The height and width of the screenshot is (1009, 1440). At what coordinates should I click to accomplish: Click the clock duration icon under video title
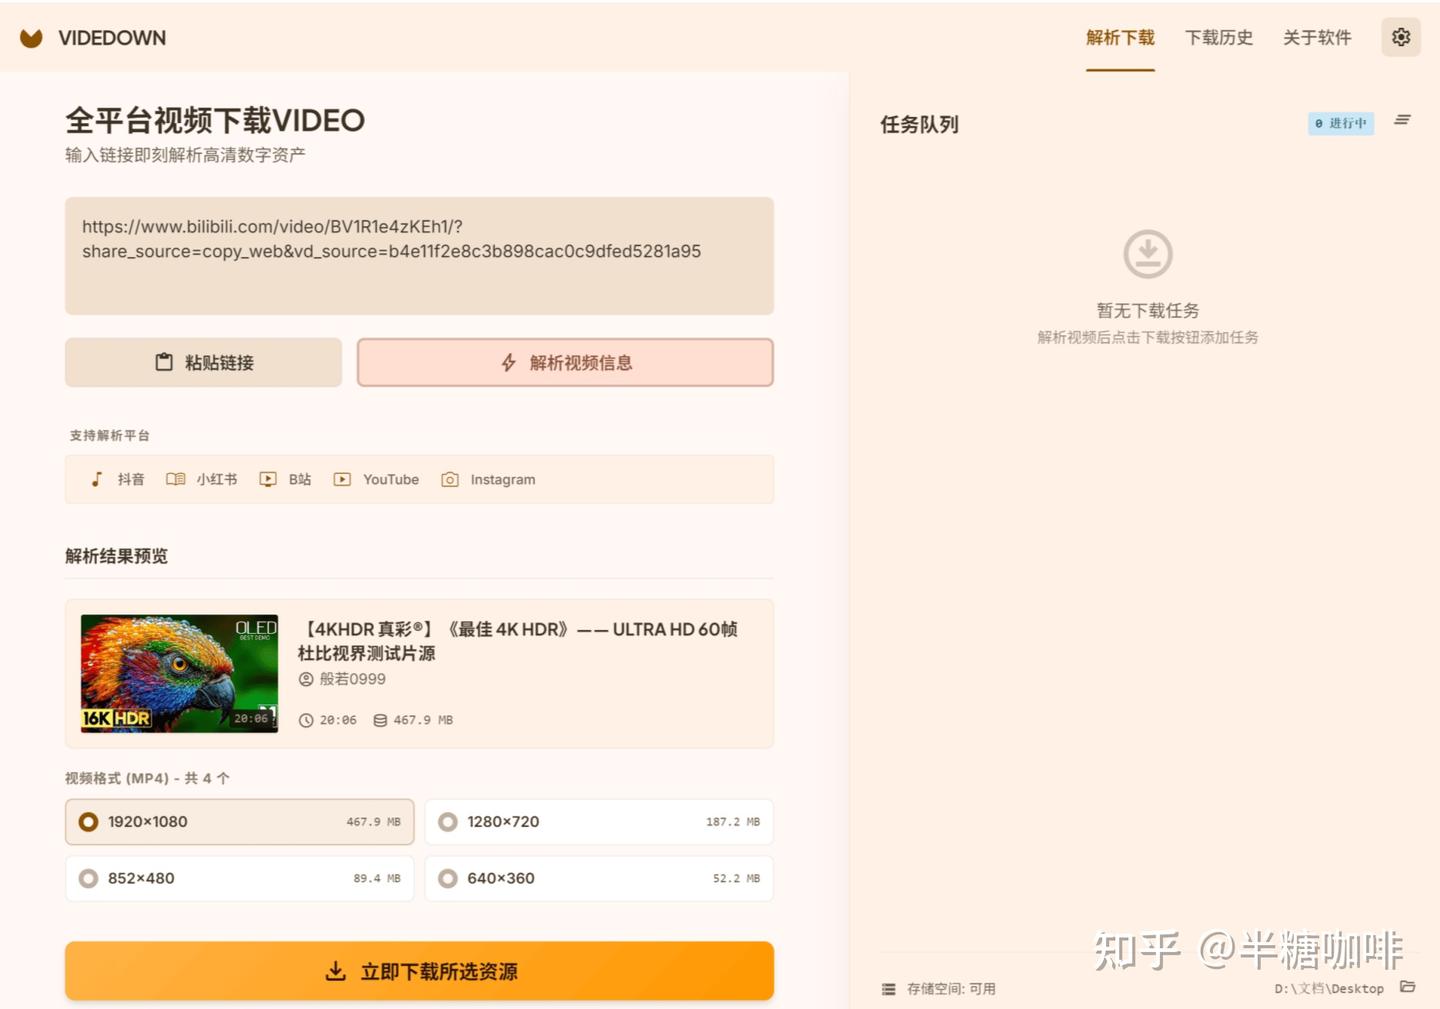coord(306,720)
